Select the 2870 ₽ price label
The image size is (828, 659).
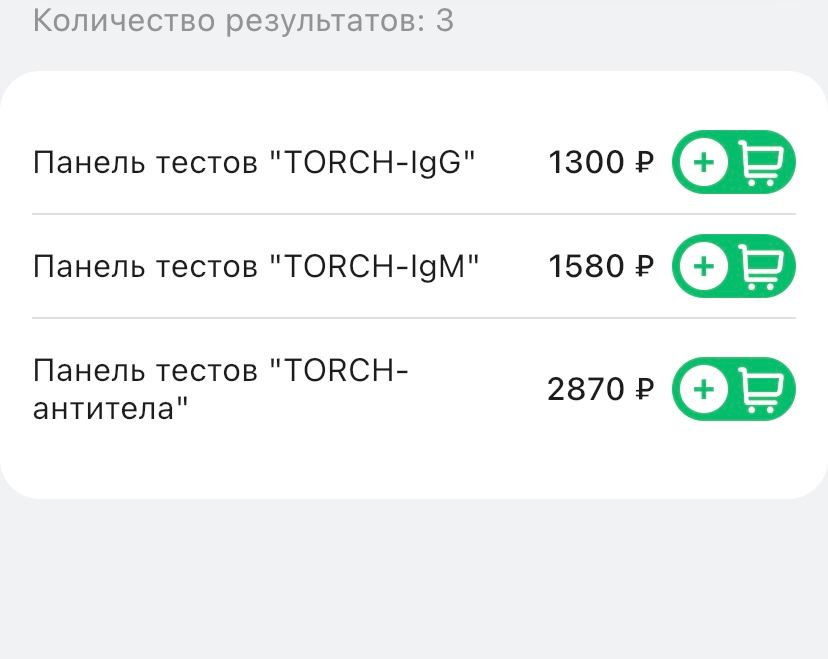click(x=600, y=389)
